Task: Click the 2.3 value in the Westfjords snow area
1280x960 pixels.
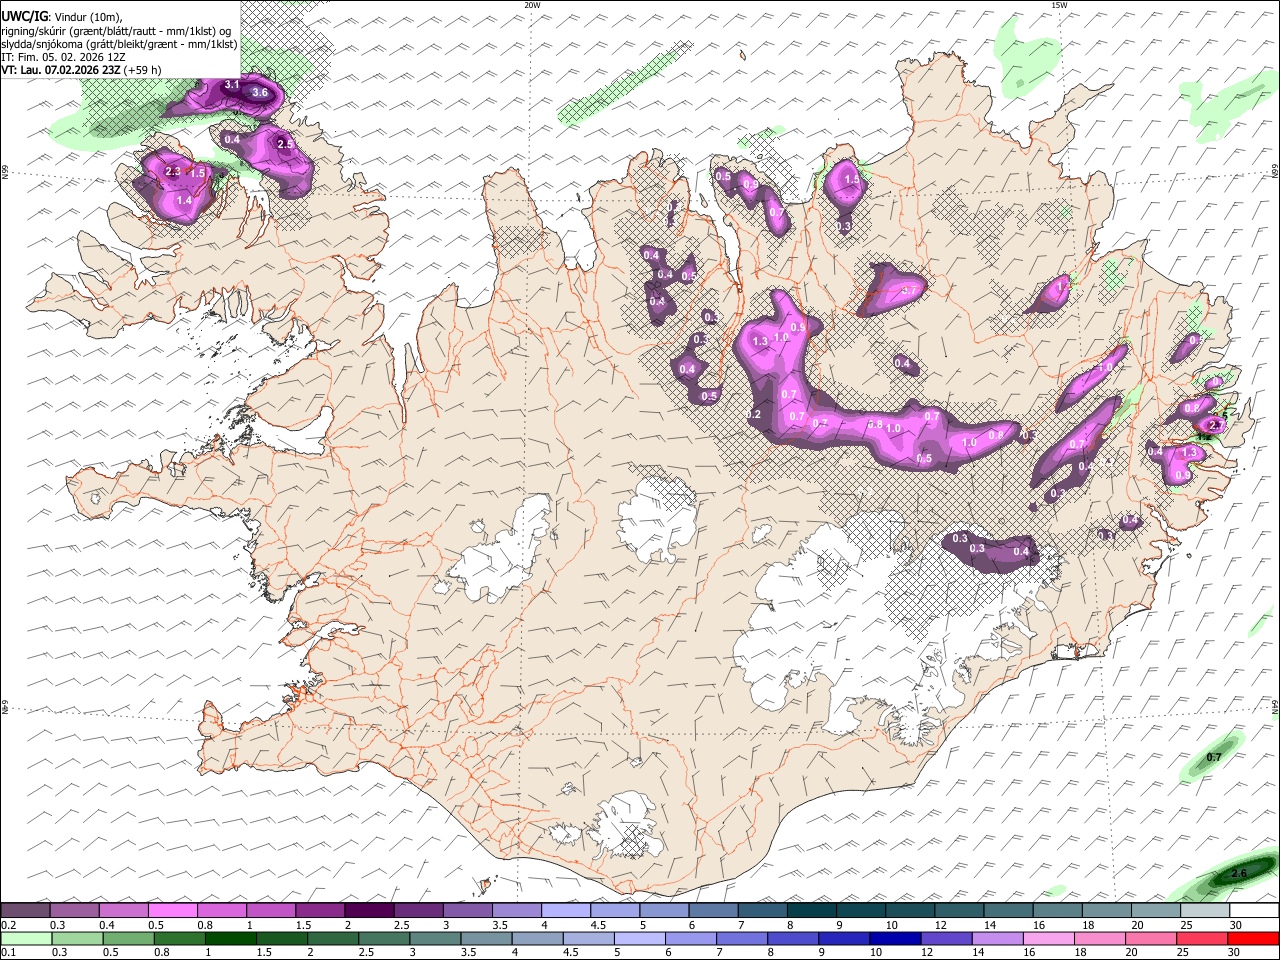Action: coord(173,172)
